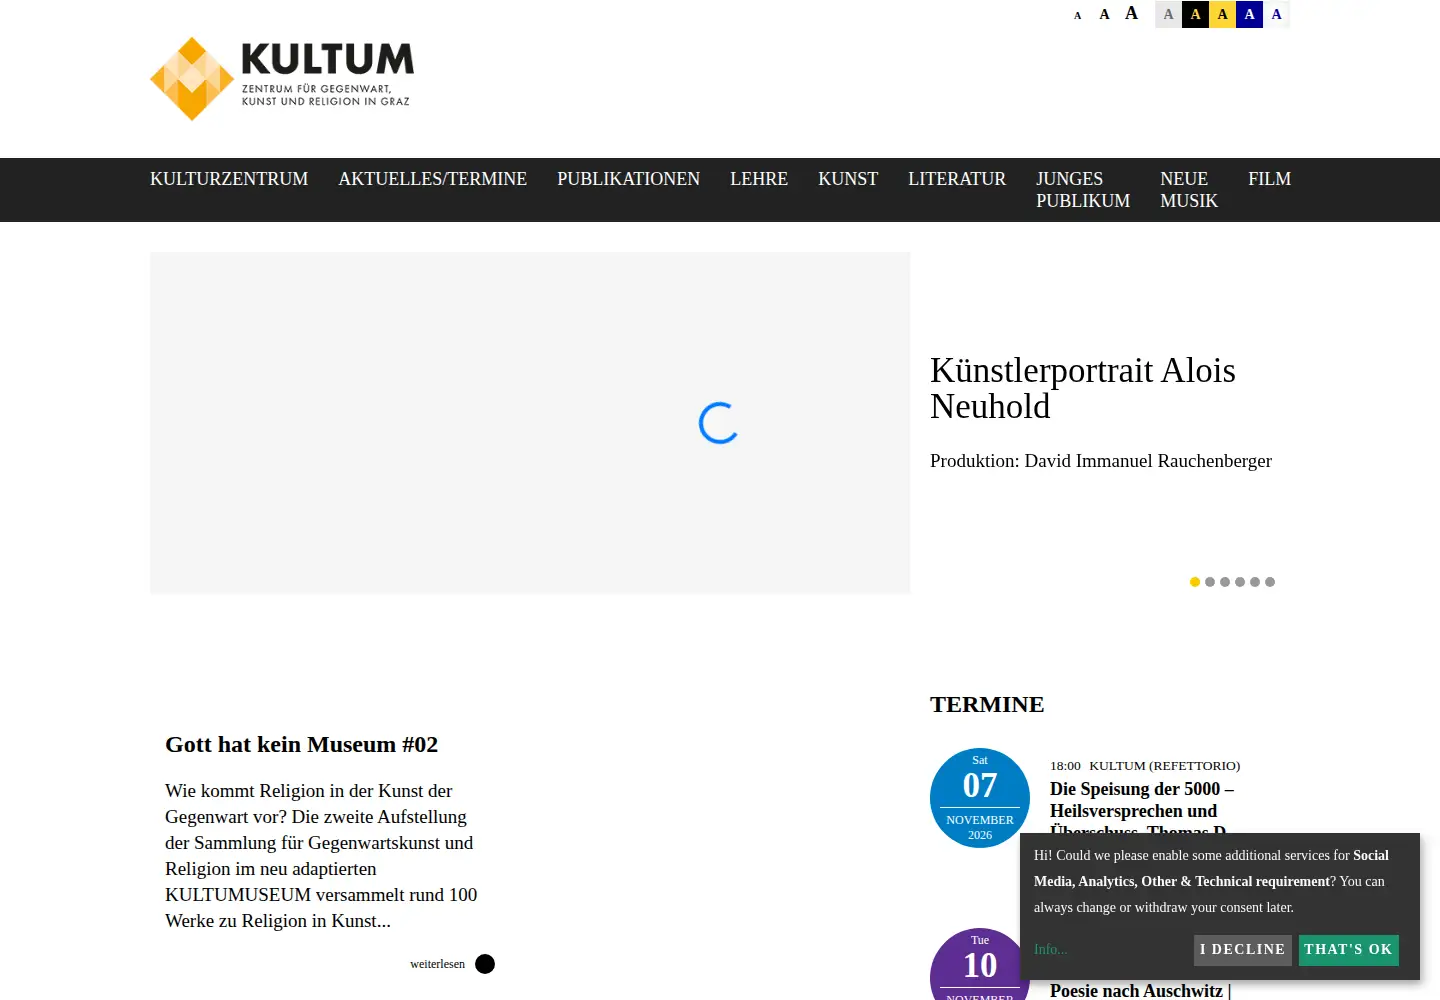The width and height of the screenshot is (1440, 1000).
Task: Select fourth slider dot
Action: (x=1240, y=582)
